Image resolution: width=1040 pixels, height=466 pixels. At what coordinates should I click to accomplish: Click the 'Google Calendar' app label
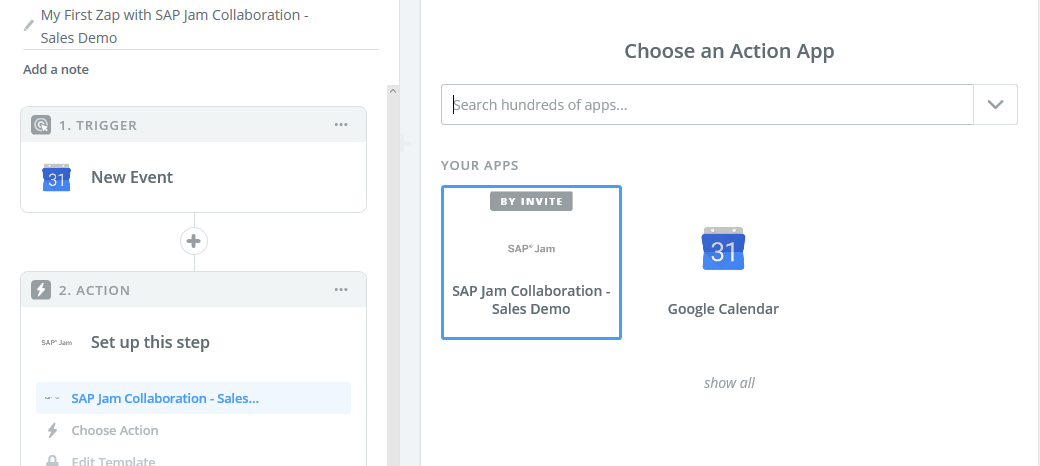[723, 309]
